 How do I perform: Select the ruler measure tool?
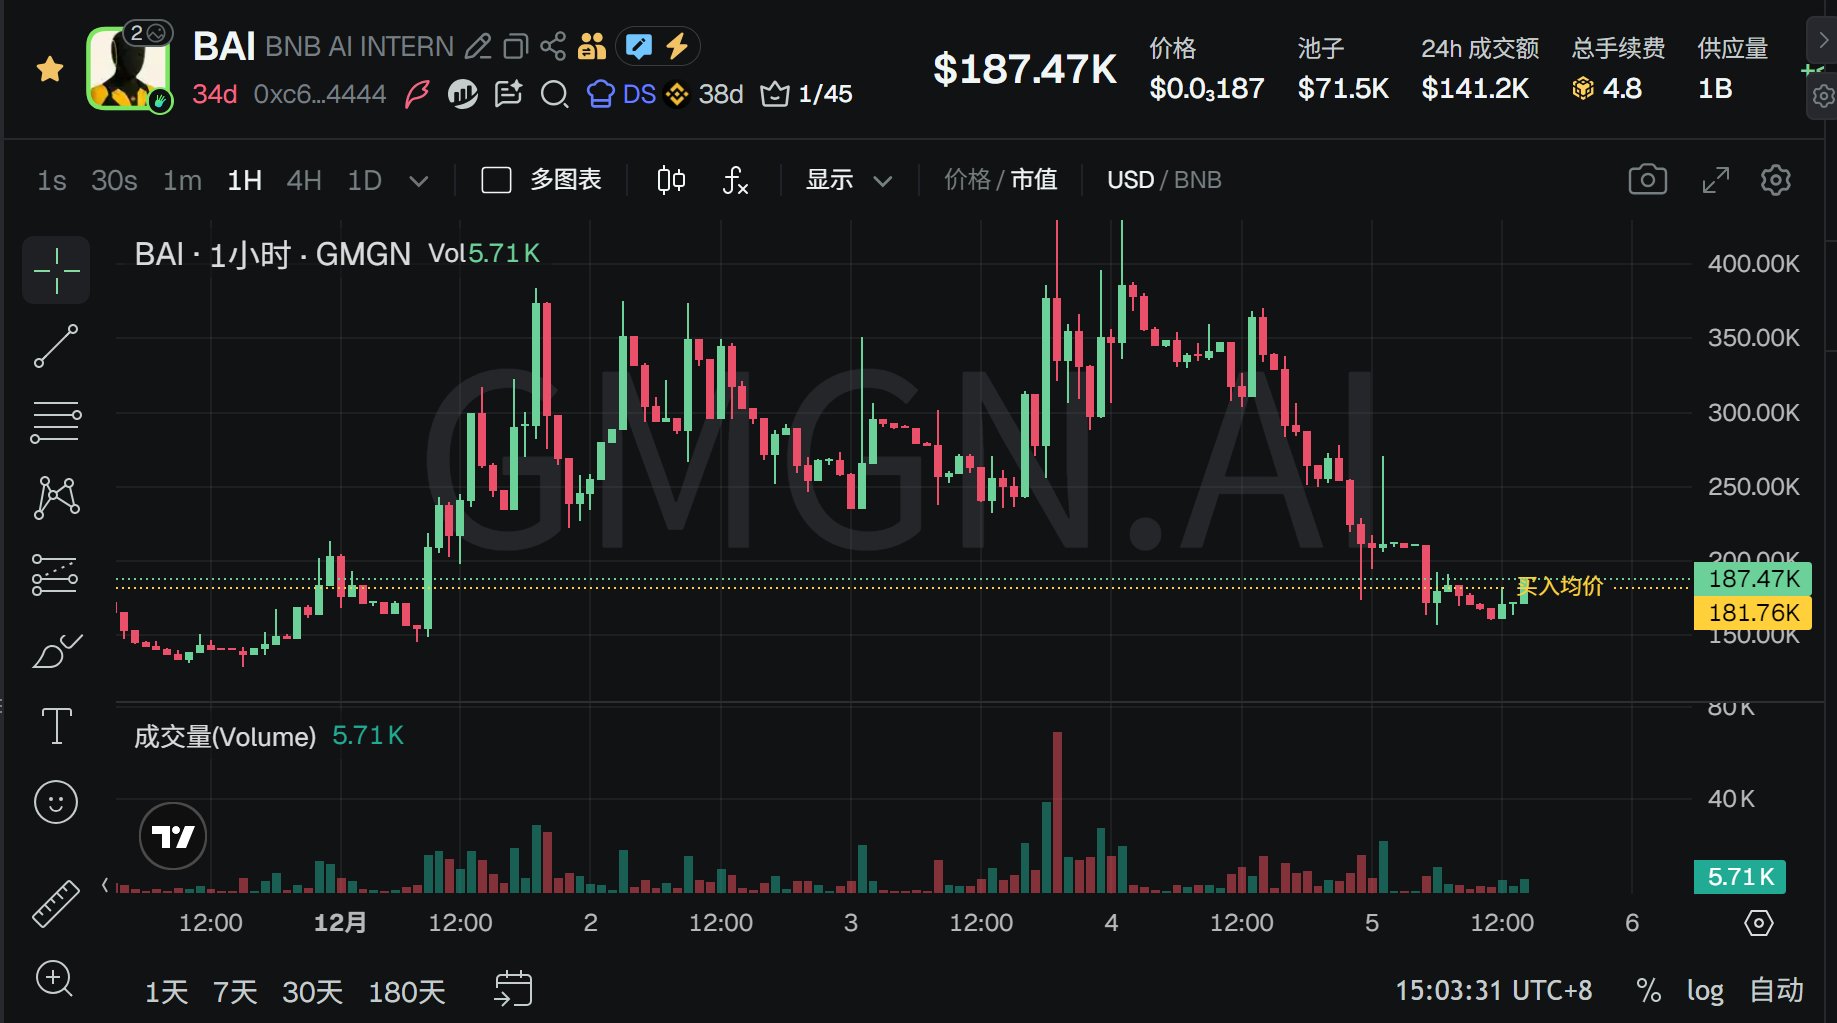pyautogui.click(x=56, y=903)
